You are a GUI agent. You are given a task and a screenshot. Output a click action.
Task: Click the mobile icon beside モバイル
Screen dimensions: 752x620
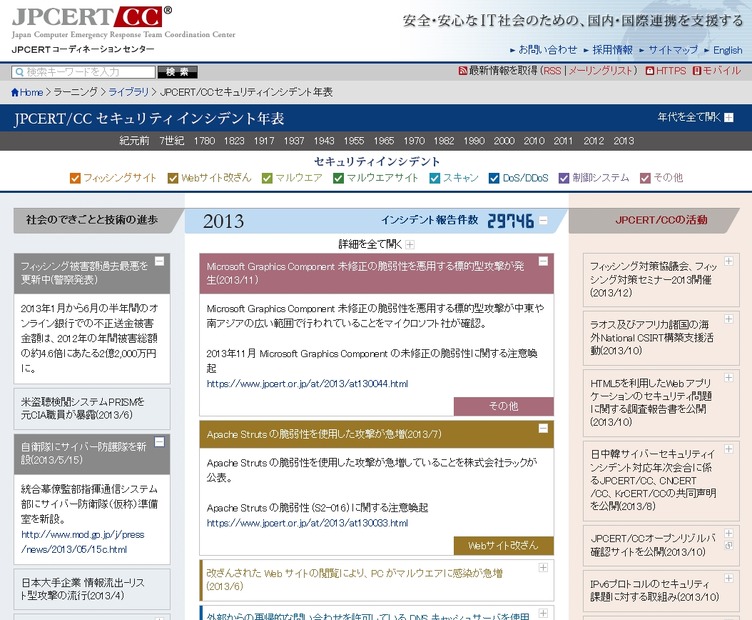click(697, 71)
